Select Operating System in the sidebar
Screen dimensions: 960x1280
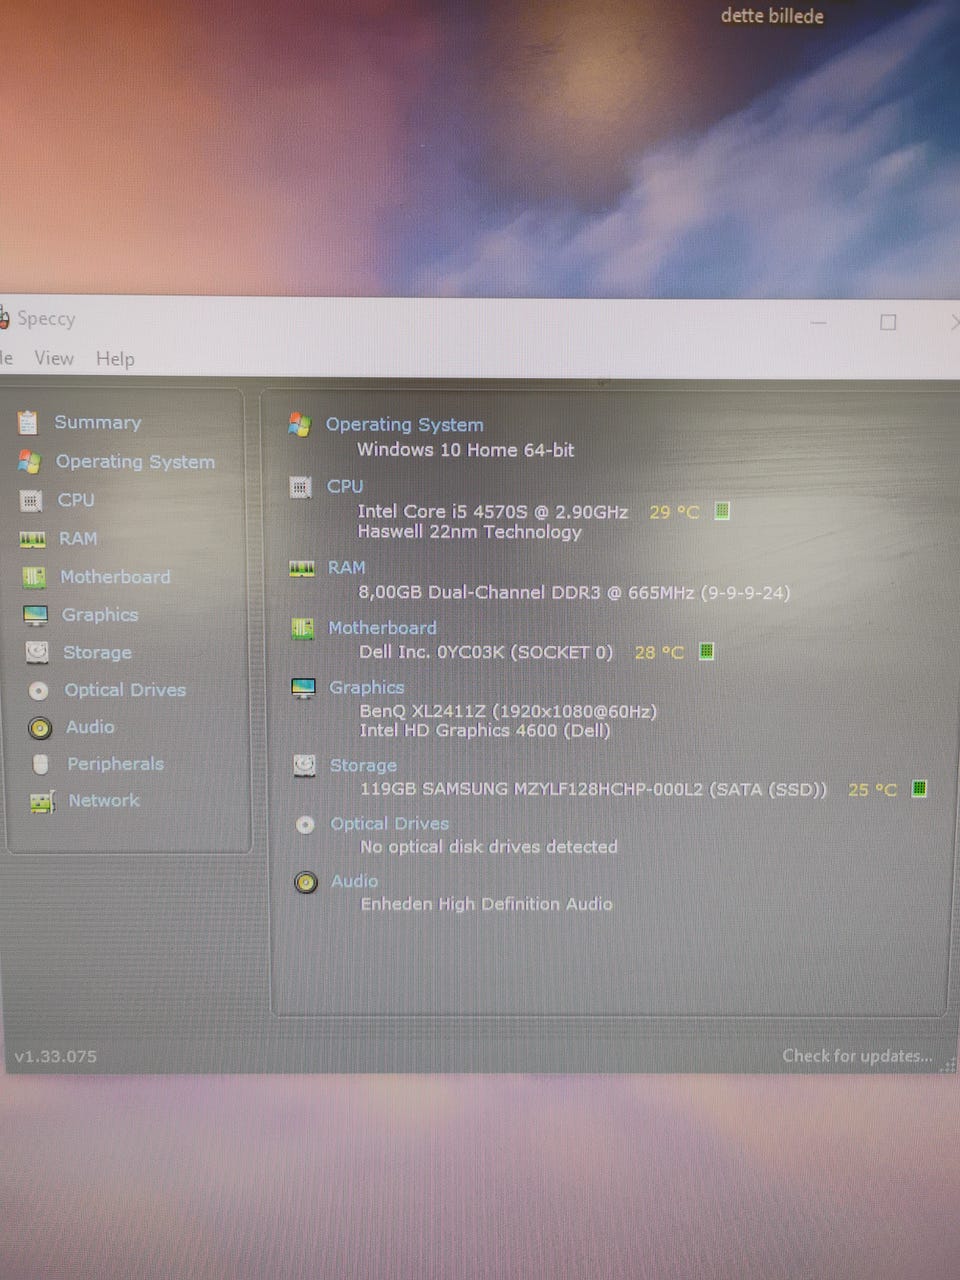pos(135,461)
